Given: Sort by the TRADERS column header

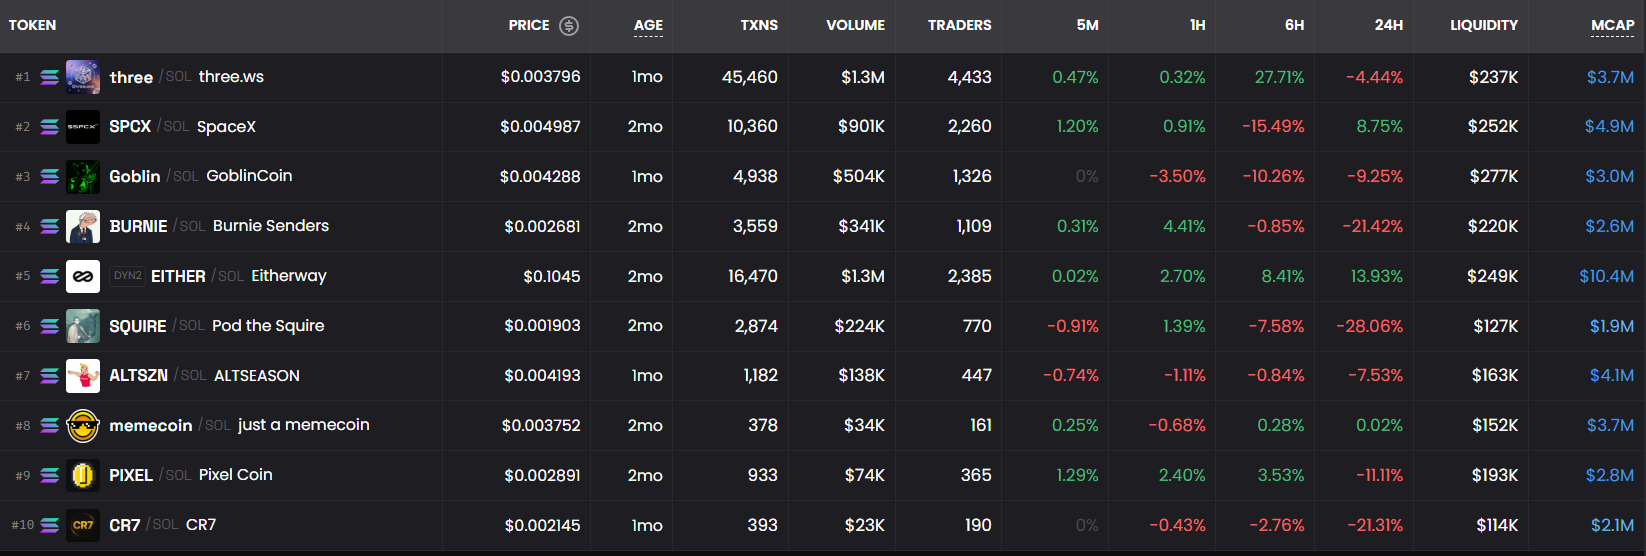Looking at the screenshot, I should 959,25.
